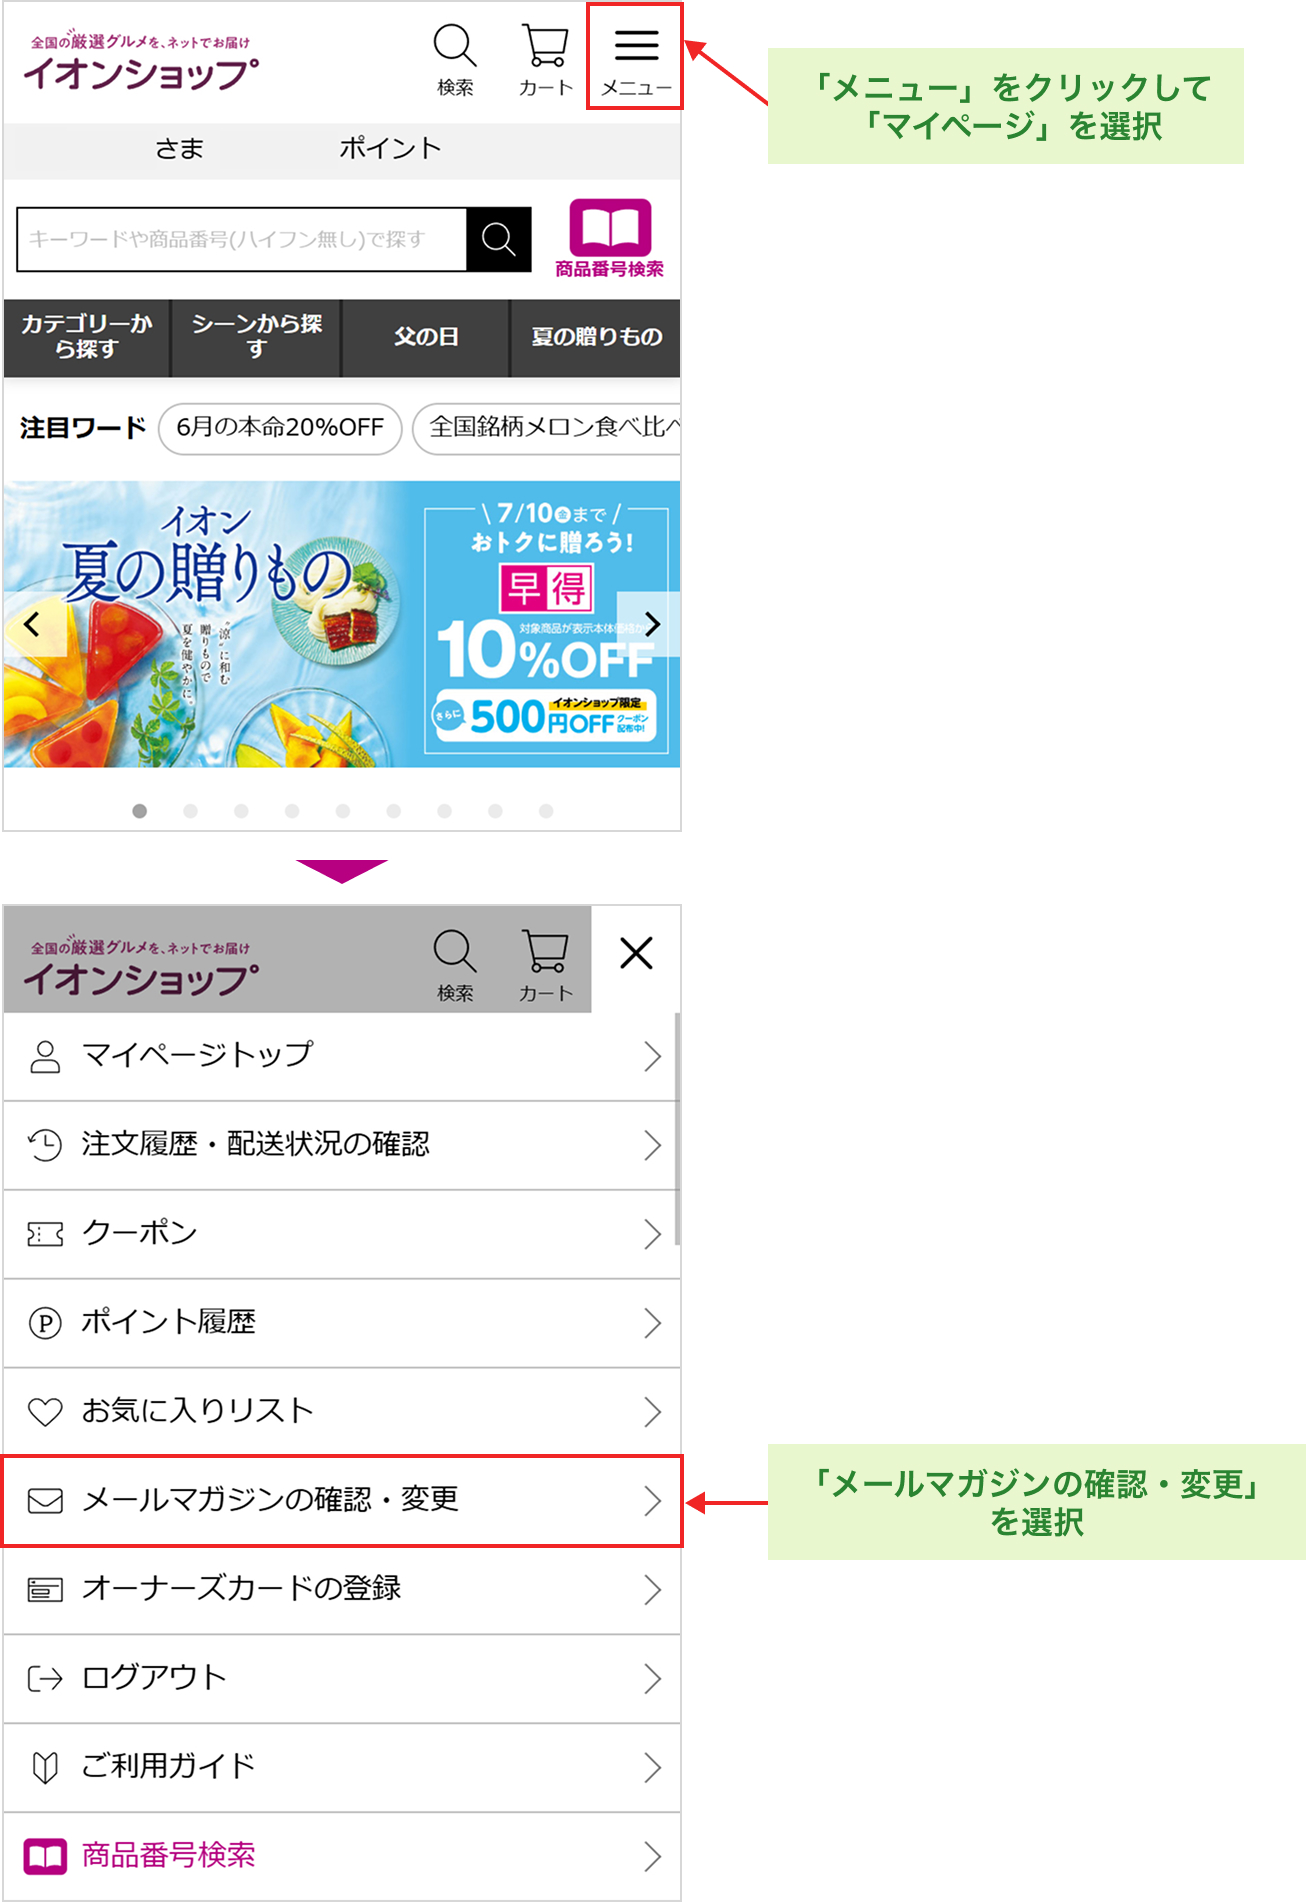
Task: Click the guide book icon beside ご利用ガイド
Action: 45,1768
